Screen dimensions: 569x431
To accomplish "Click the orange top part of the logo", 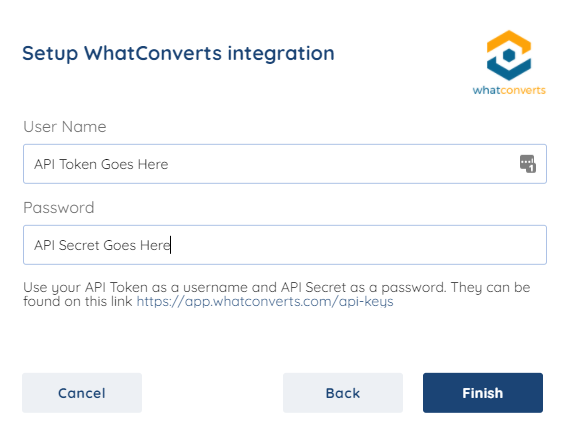I will pyautogui.click(x=509, y=42).
